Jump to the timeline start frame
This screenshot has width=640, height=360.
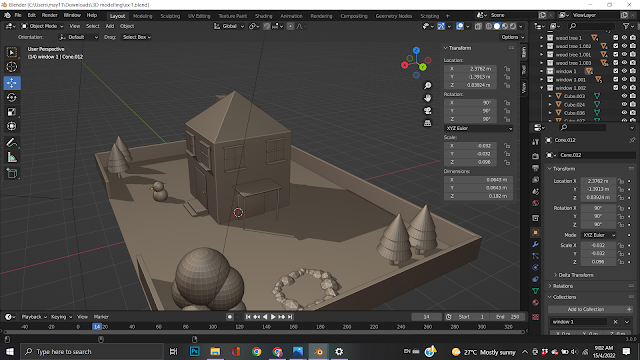point(248,317)
